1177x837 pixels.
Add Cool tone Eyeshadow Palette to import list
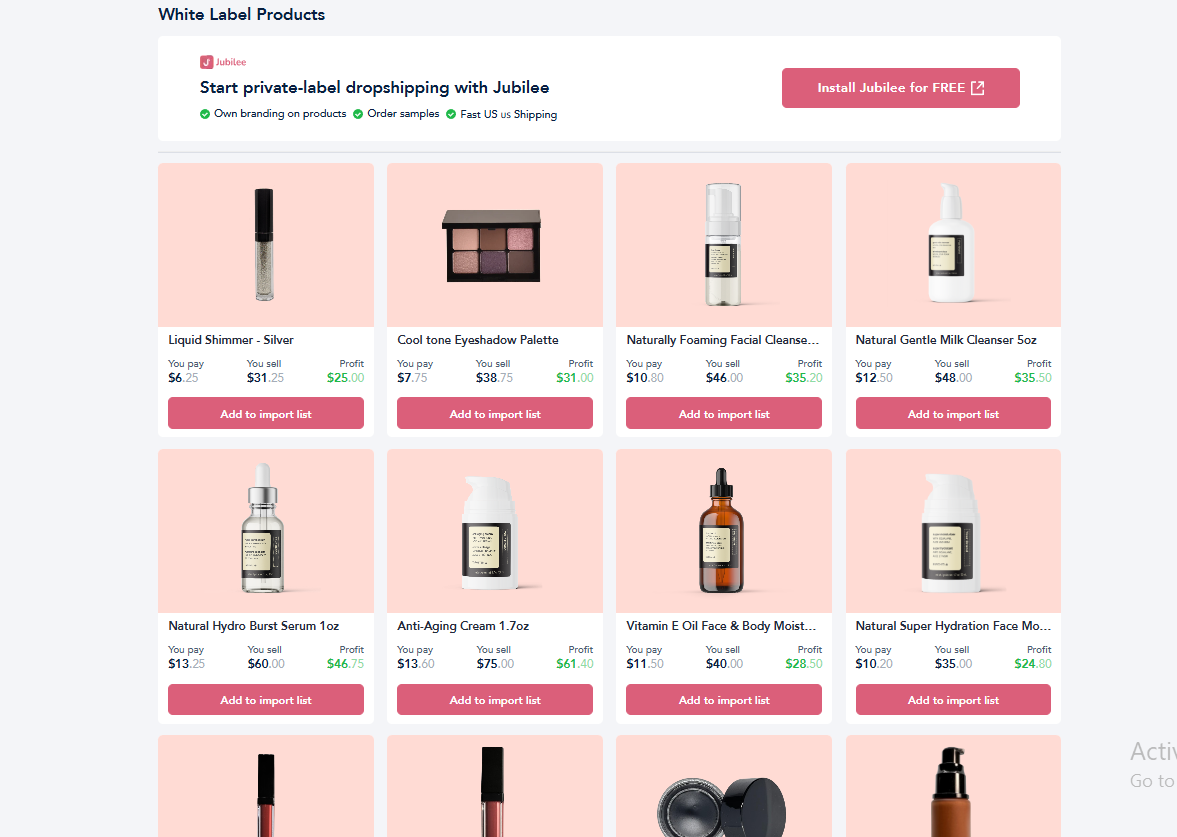(495, 414)
